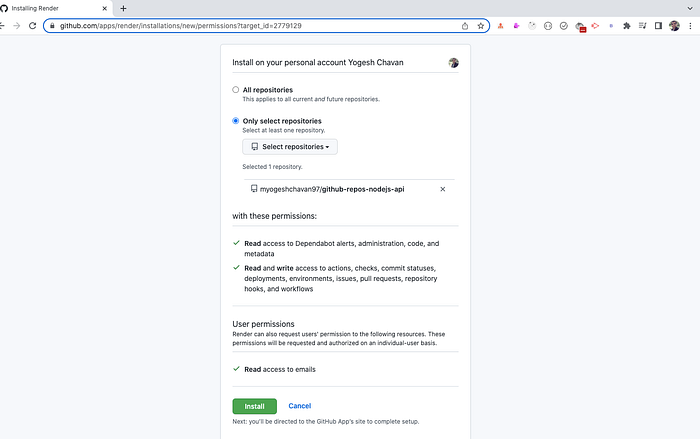Select the All repositories radio option
The image size is (700, 439).
235,90
